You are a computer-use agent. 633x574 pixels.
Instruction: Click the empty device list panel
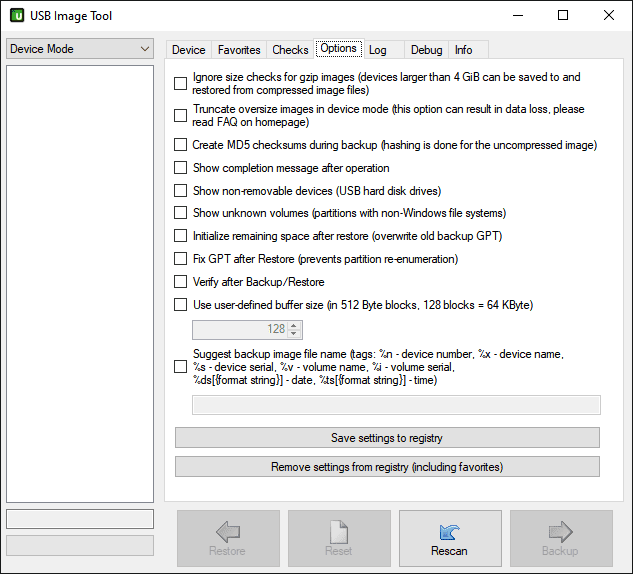click(x=80, y=284)
